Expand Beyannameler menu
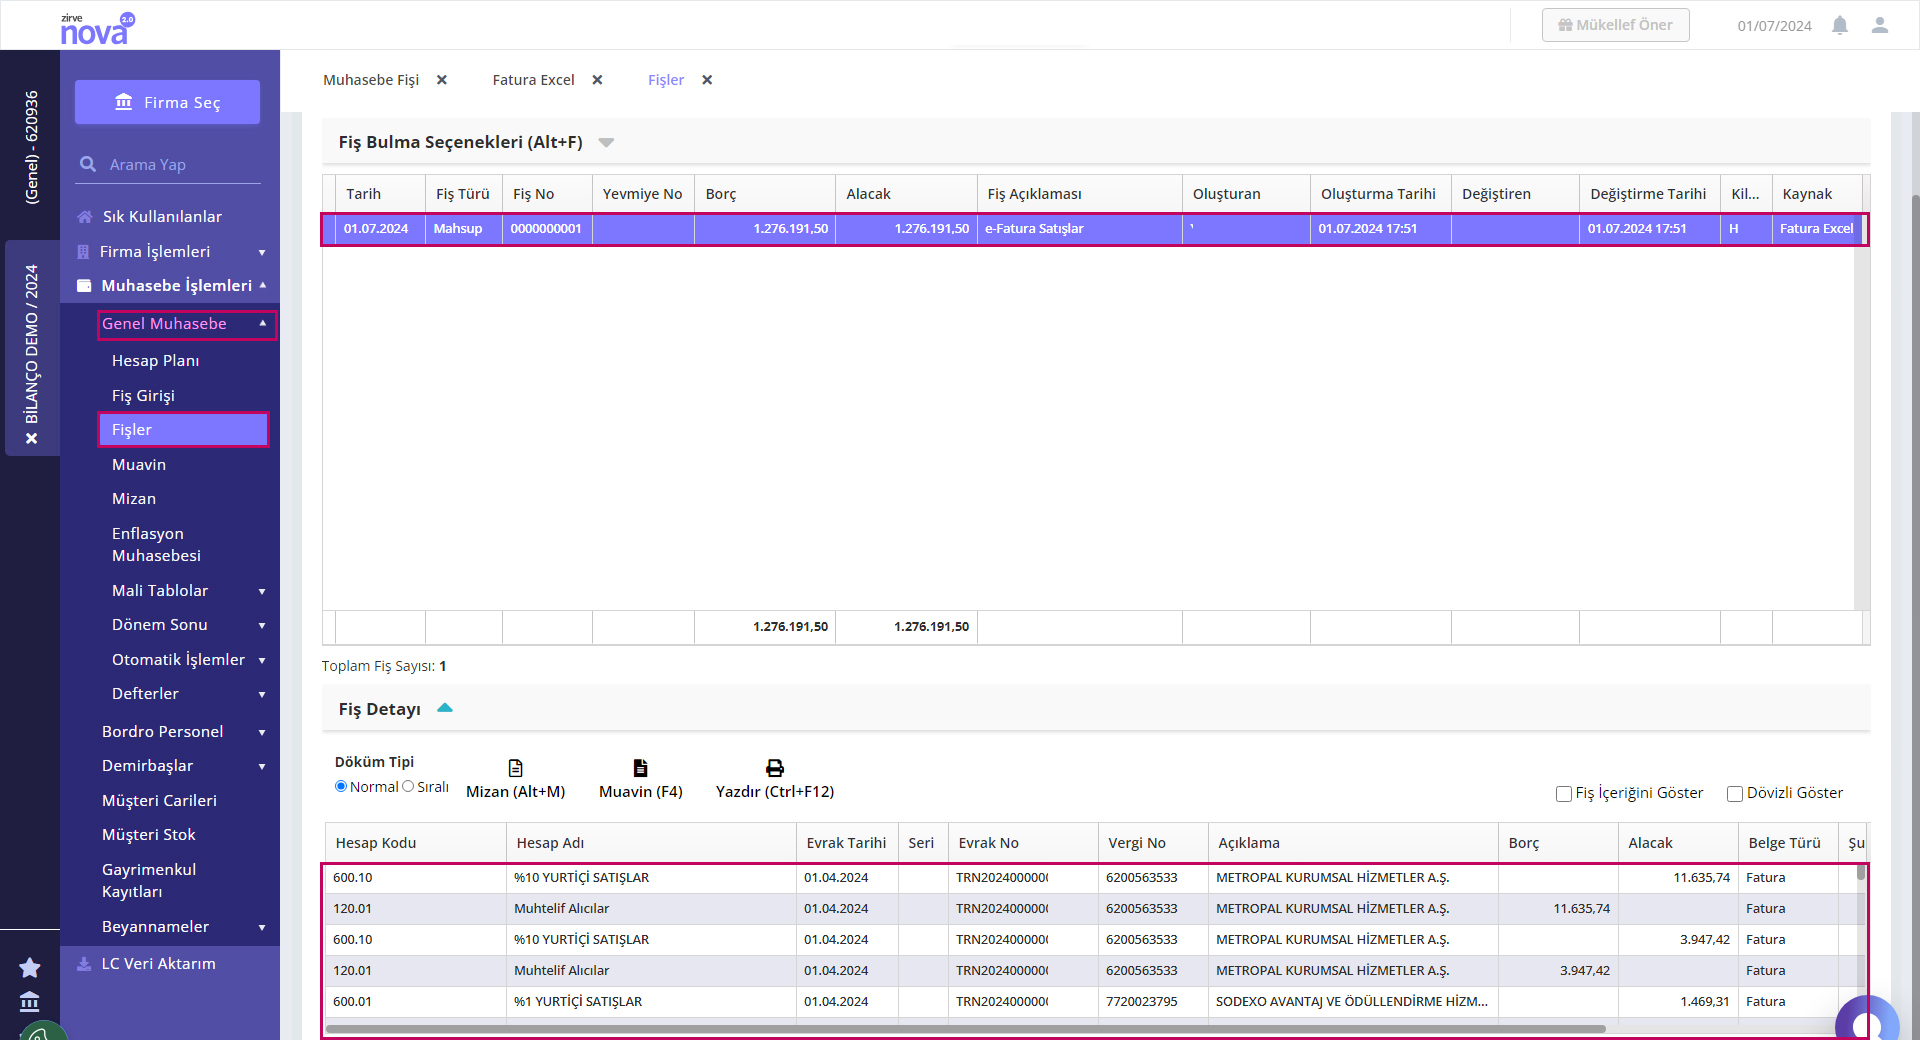This screenshot has height=1040, width=1920. (x=262, y=927)
